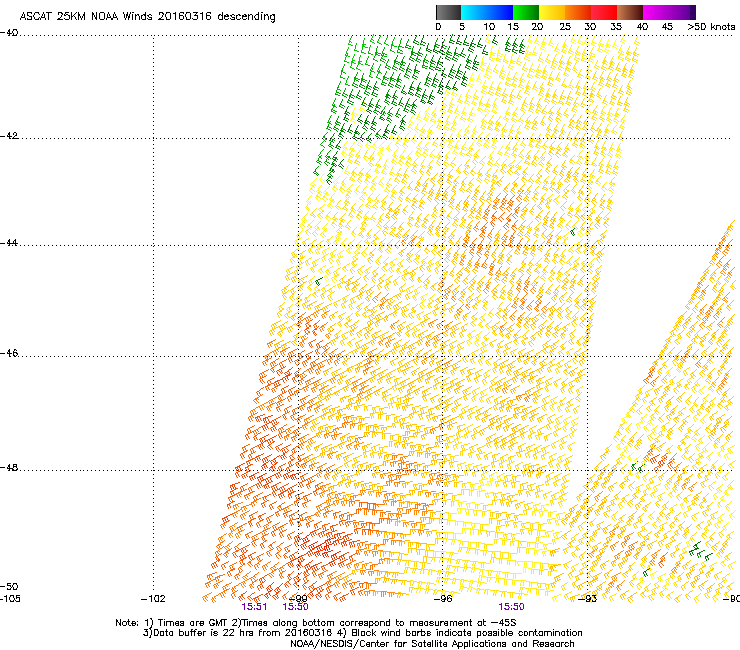The image size is (740, 650).
Task: Click the '-40' latitude axis label
Action: pyautogui.click(x=9, y=33)
